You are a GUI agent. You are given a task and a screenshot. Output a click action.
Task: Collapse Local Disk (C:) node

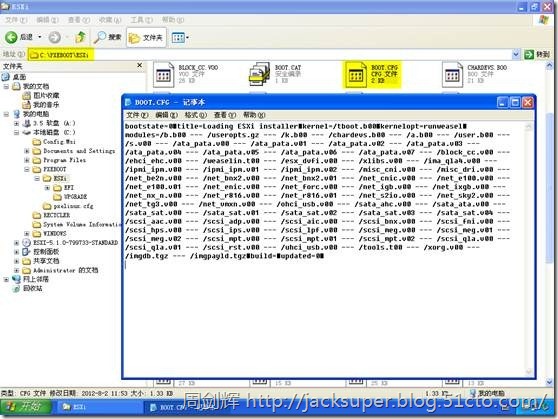(16, 132)
